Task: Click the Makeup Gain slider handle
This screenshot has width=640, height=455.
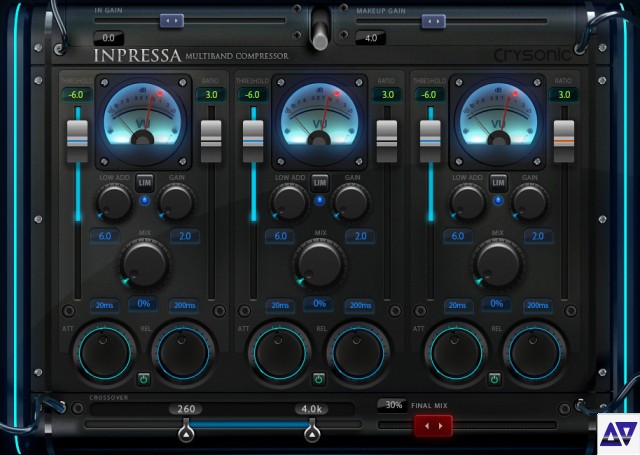Action: pyautogui.click(x=433, y=20)
